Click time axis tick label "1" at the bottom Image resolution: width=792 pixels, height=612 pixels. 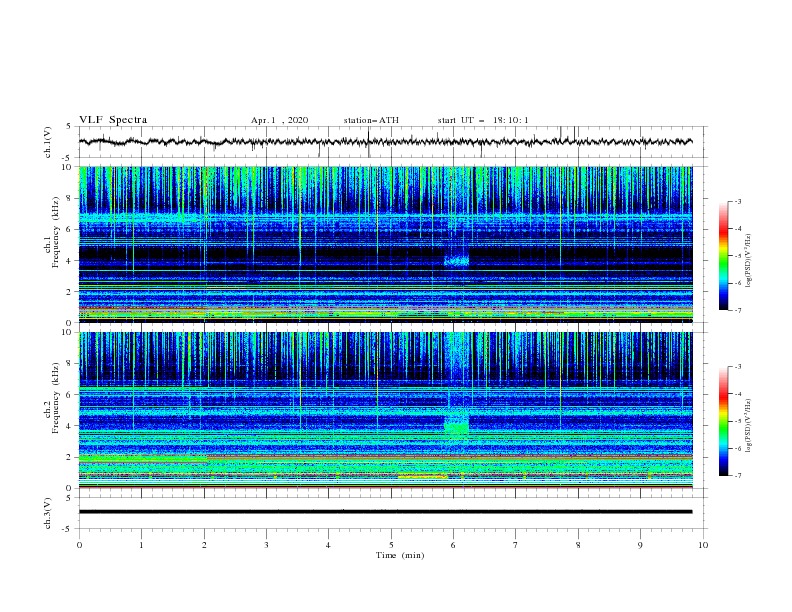pos(141,545)
